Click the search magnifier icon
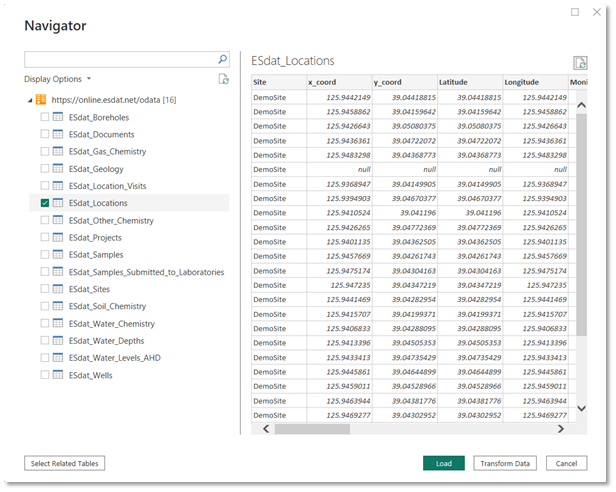The width and height of the screenshot is (616, 492). coord(222,59)
